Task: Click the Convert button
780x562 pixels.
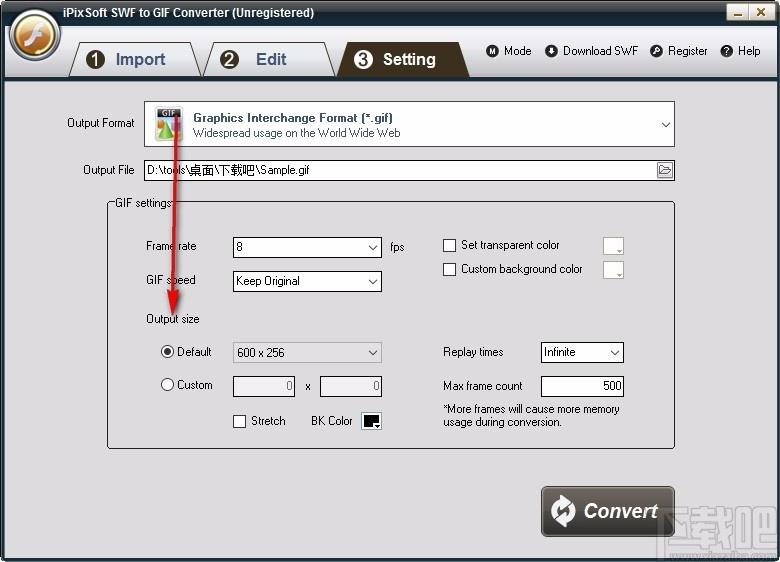Action: pyautogui.click(x=607, y=511)
